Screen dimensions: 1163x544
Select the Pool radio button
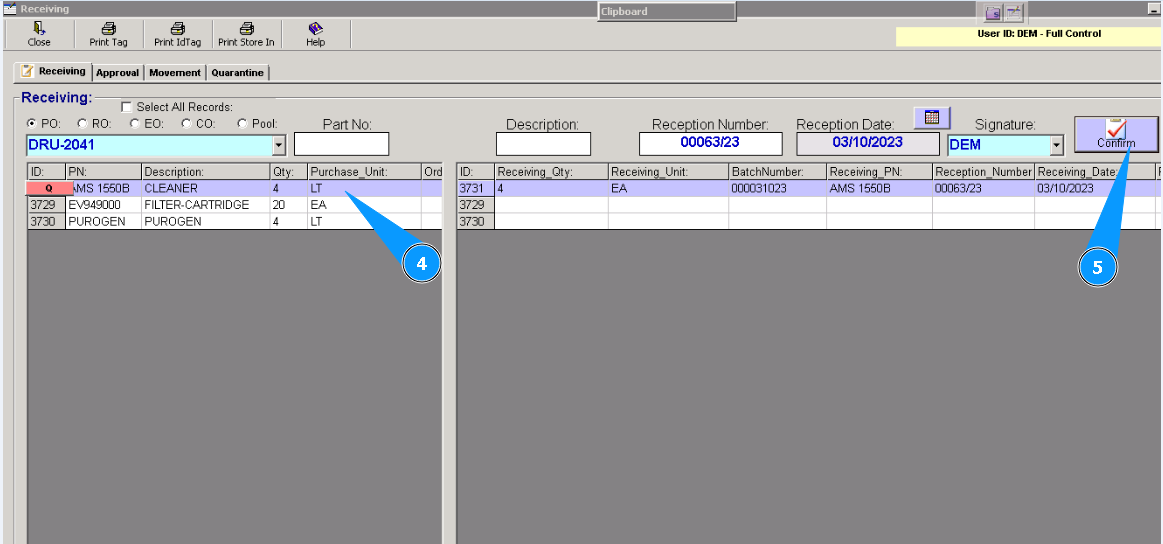click(x=242, y=123)
